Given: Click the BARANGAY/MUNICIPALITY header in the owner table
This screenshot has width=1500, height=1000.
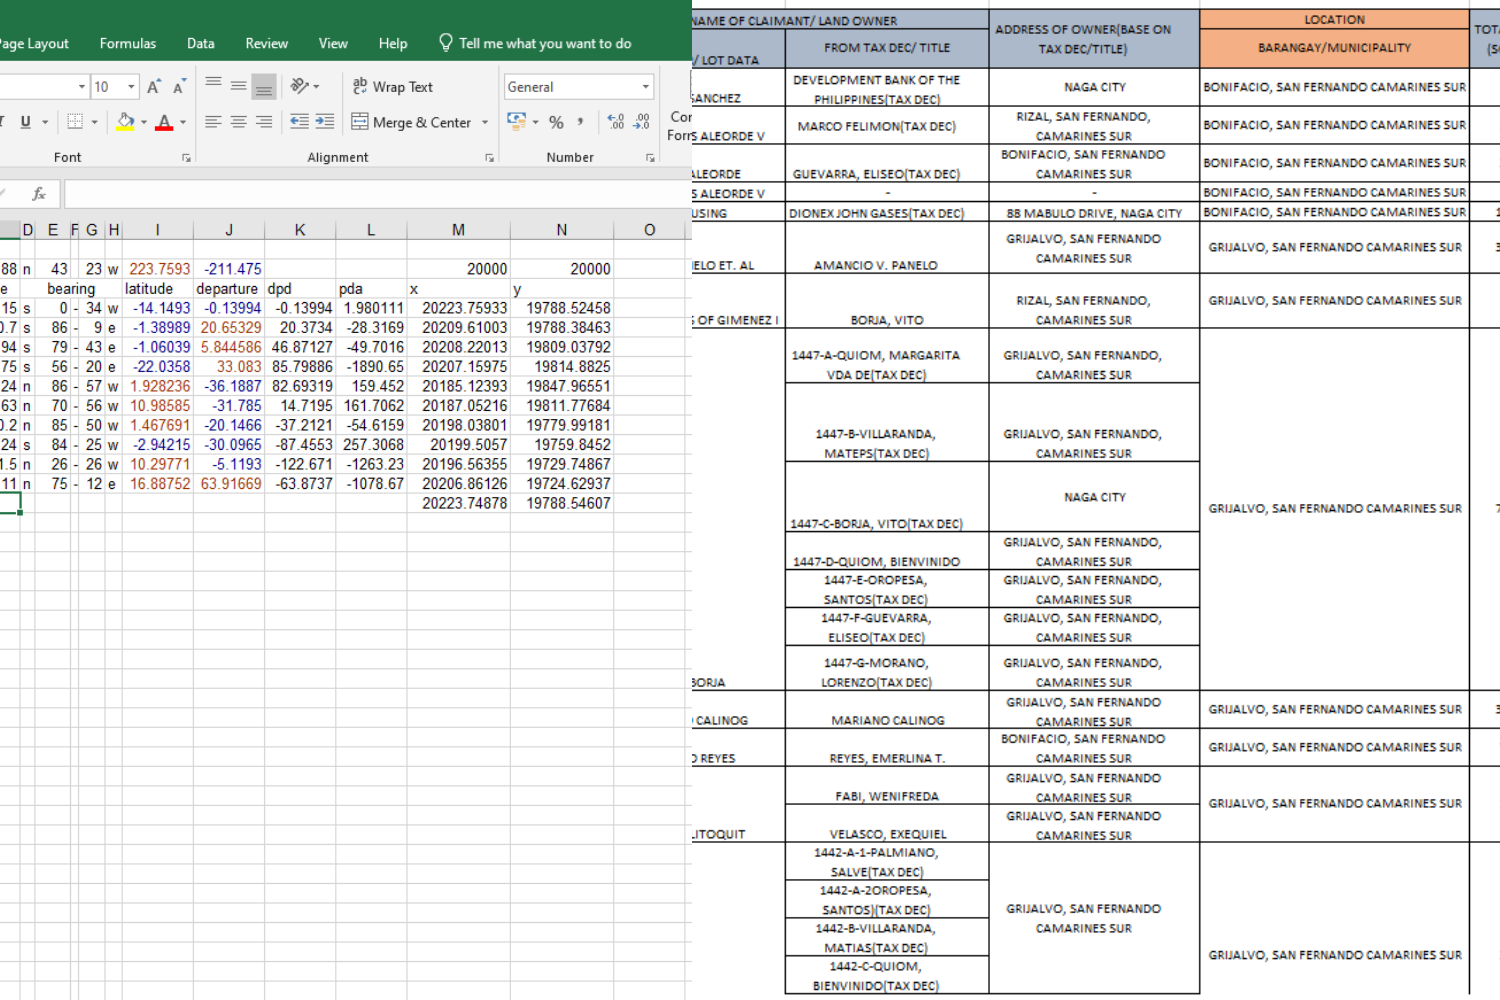Looking at the screenshot, I should [1335, 48].
